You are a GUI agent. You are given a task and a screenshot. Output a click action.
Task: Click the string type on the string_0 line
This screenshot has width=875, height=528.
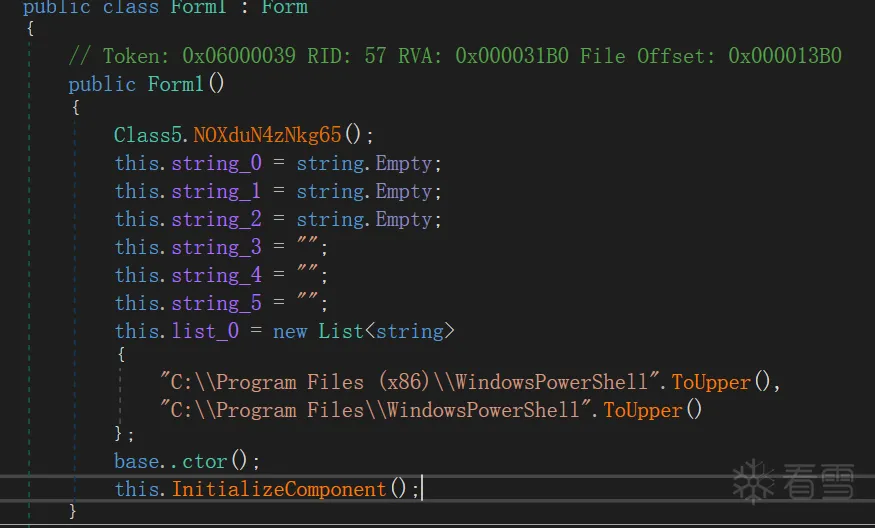pyautogui.click(x=330, y=164)
